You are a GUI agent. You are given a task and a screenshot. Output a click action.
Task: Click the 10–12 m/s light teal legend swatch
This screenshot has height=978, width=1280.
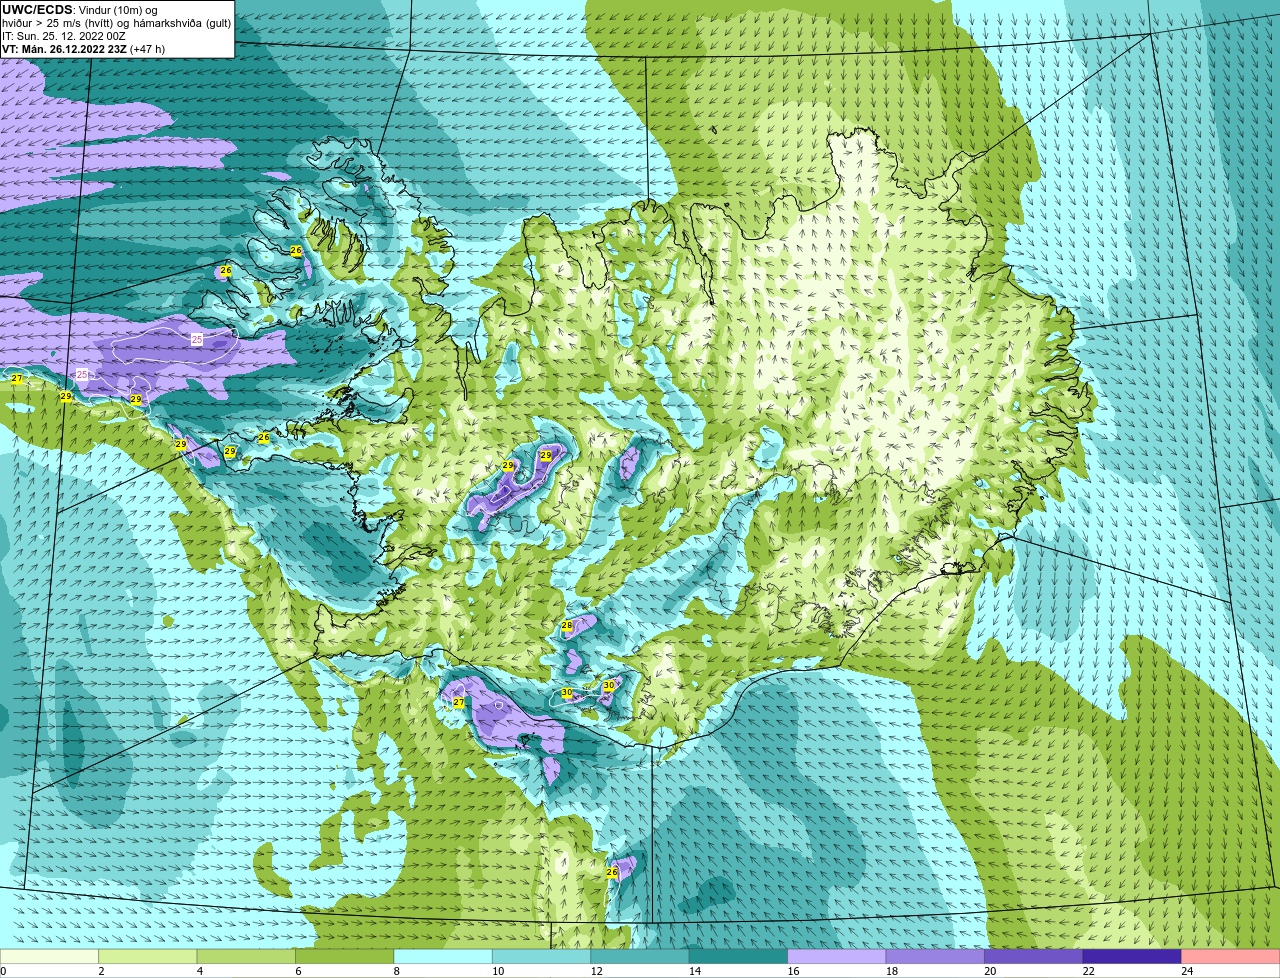point(543,956)
